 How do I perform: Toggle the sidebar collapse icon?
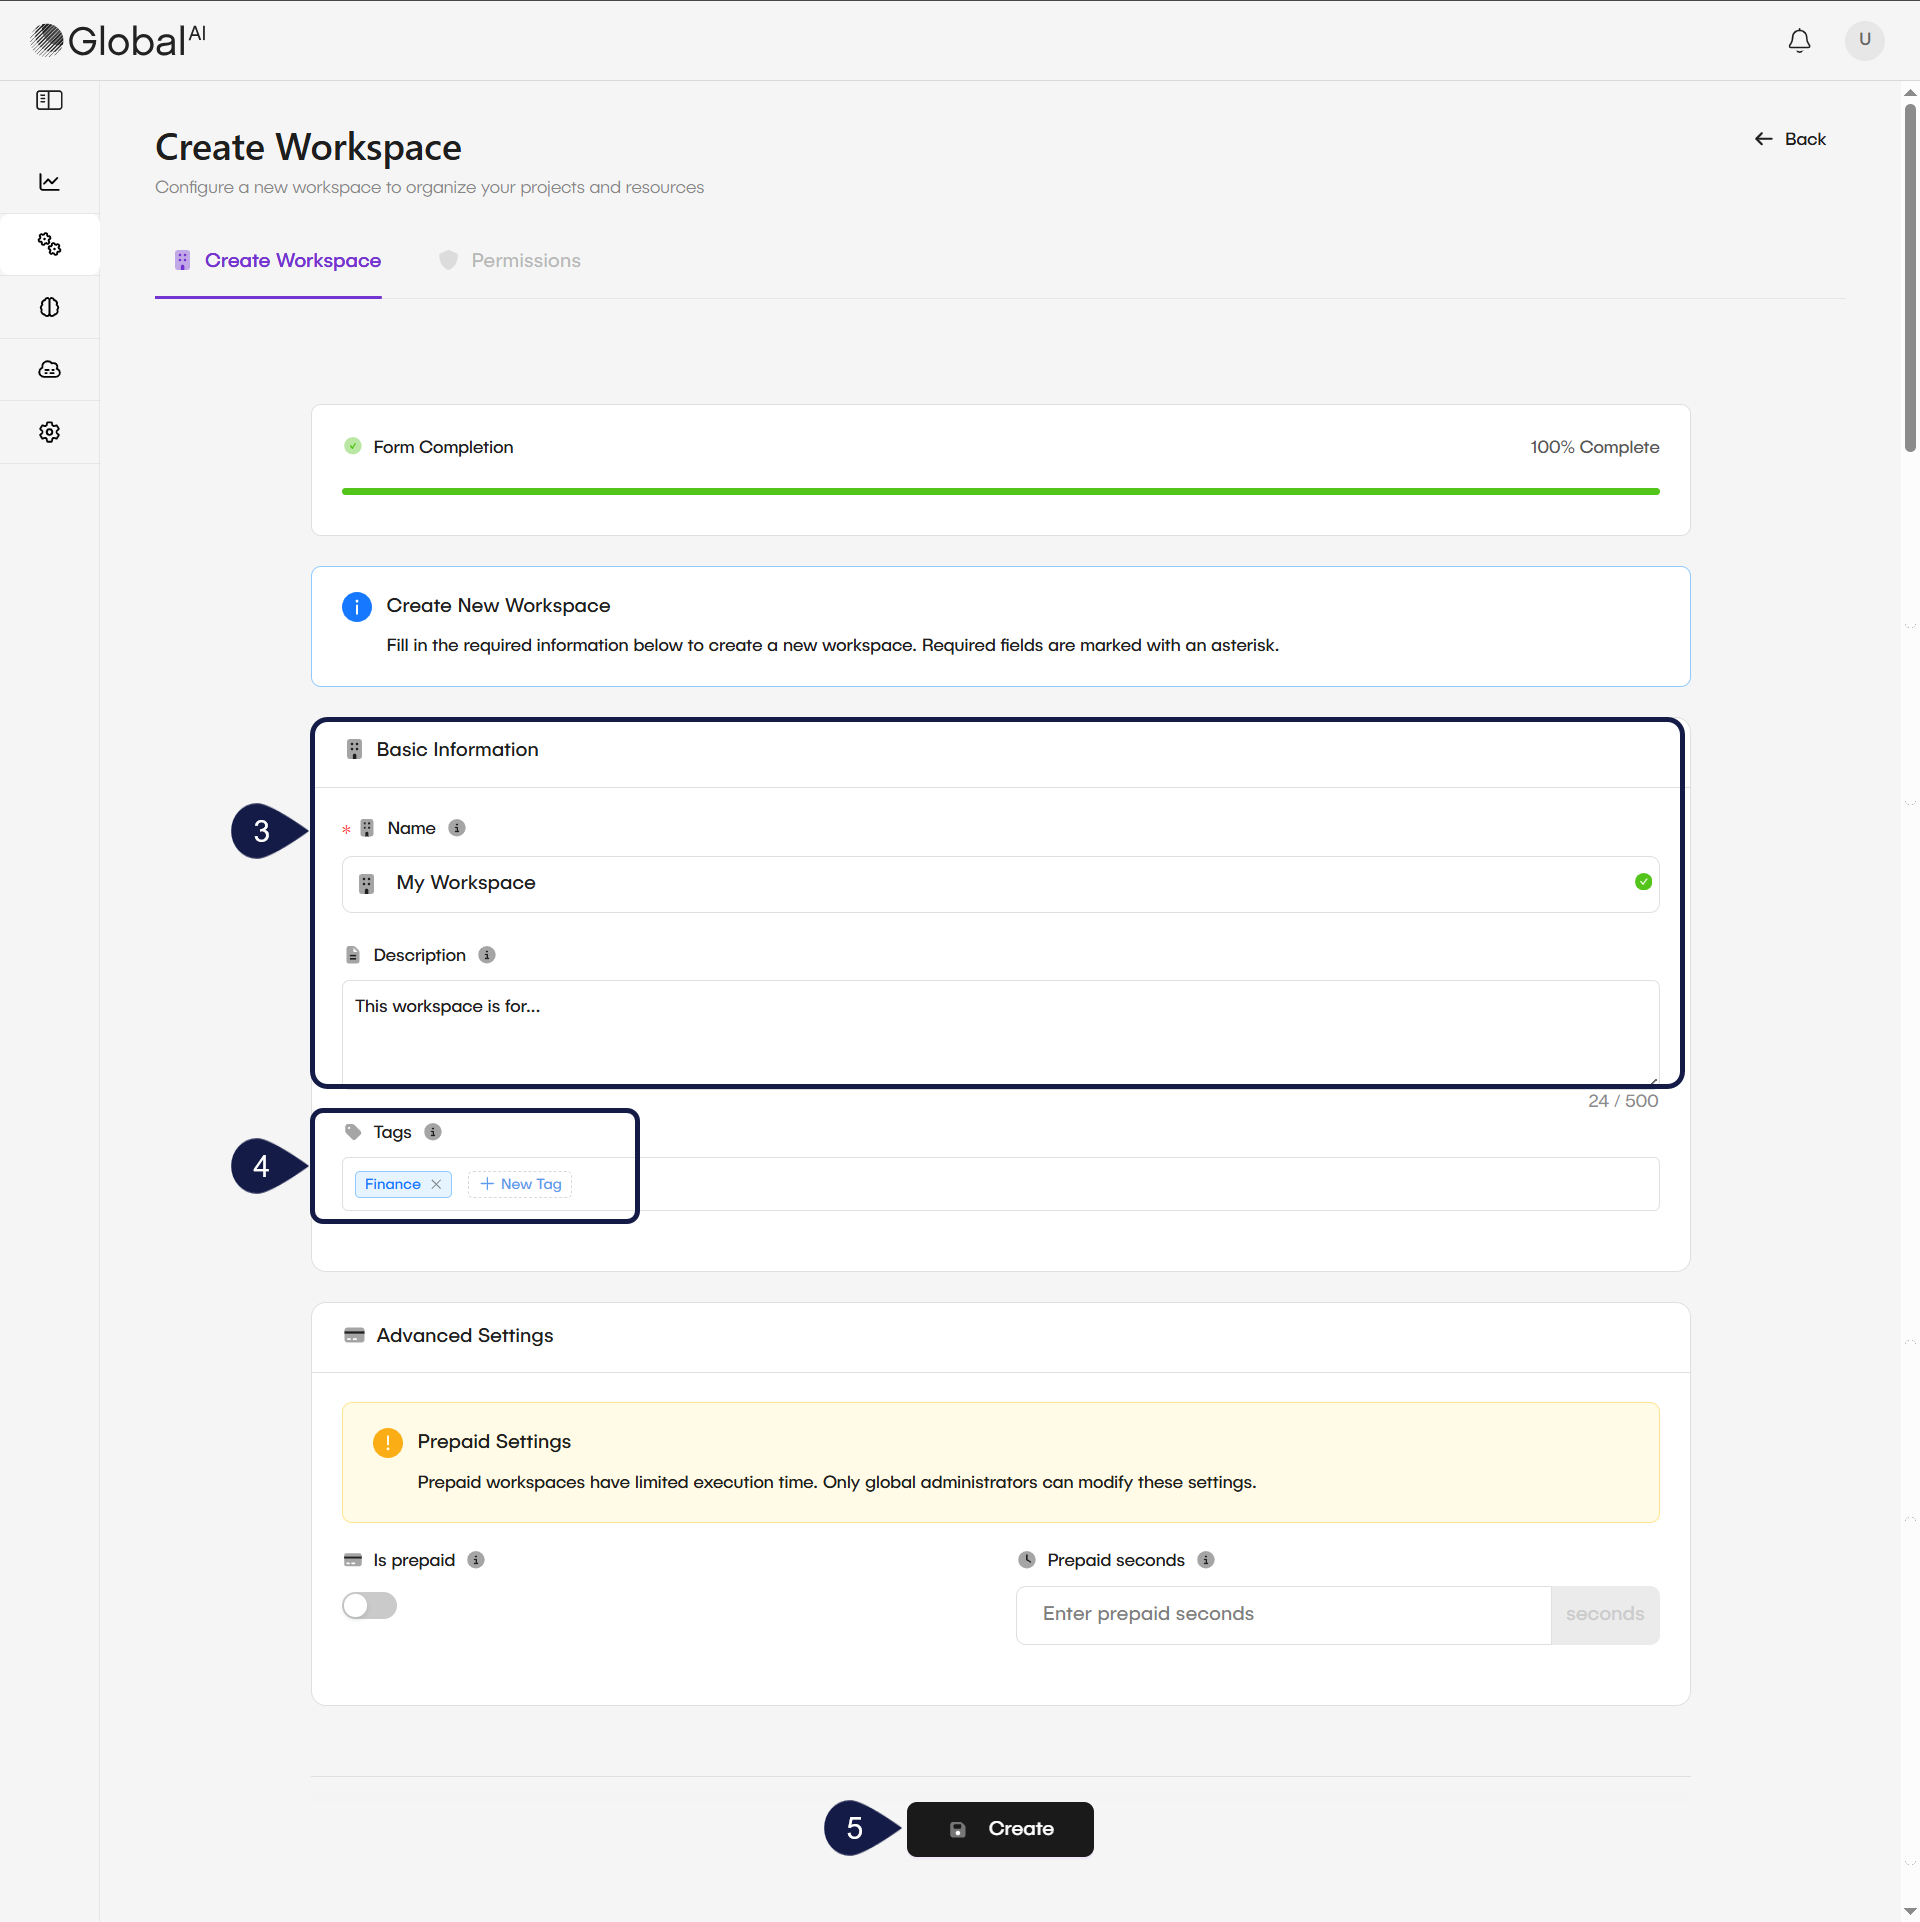tap(49, 100)
